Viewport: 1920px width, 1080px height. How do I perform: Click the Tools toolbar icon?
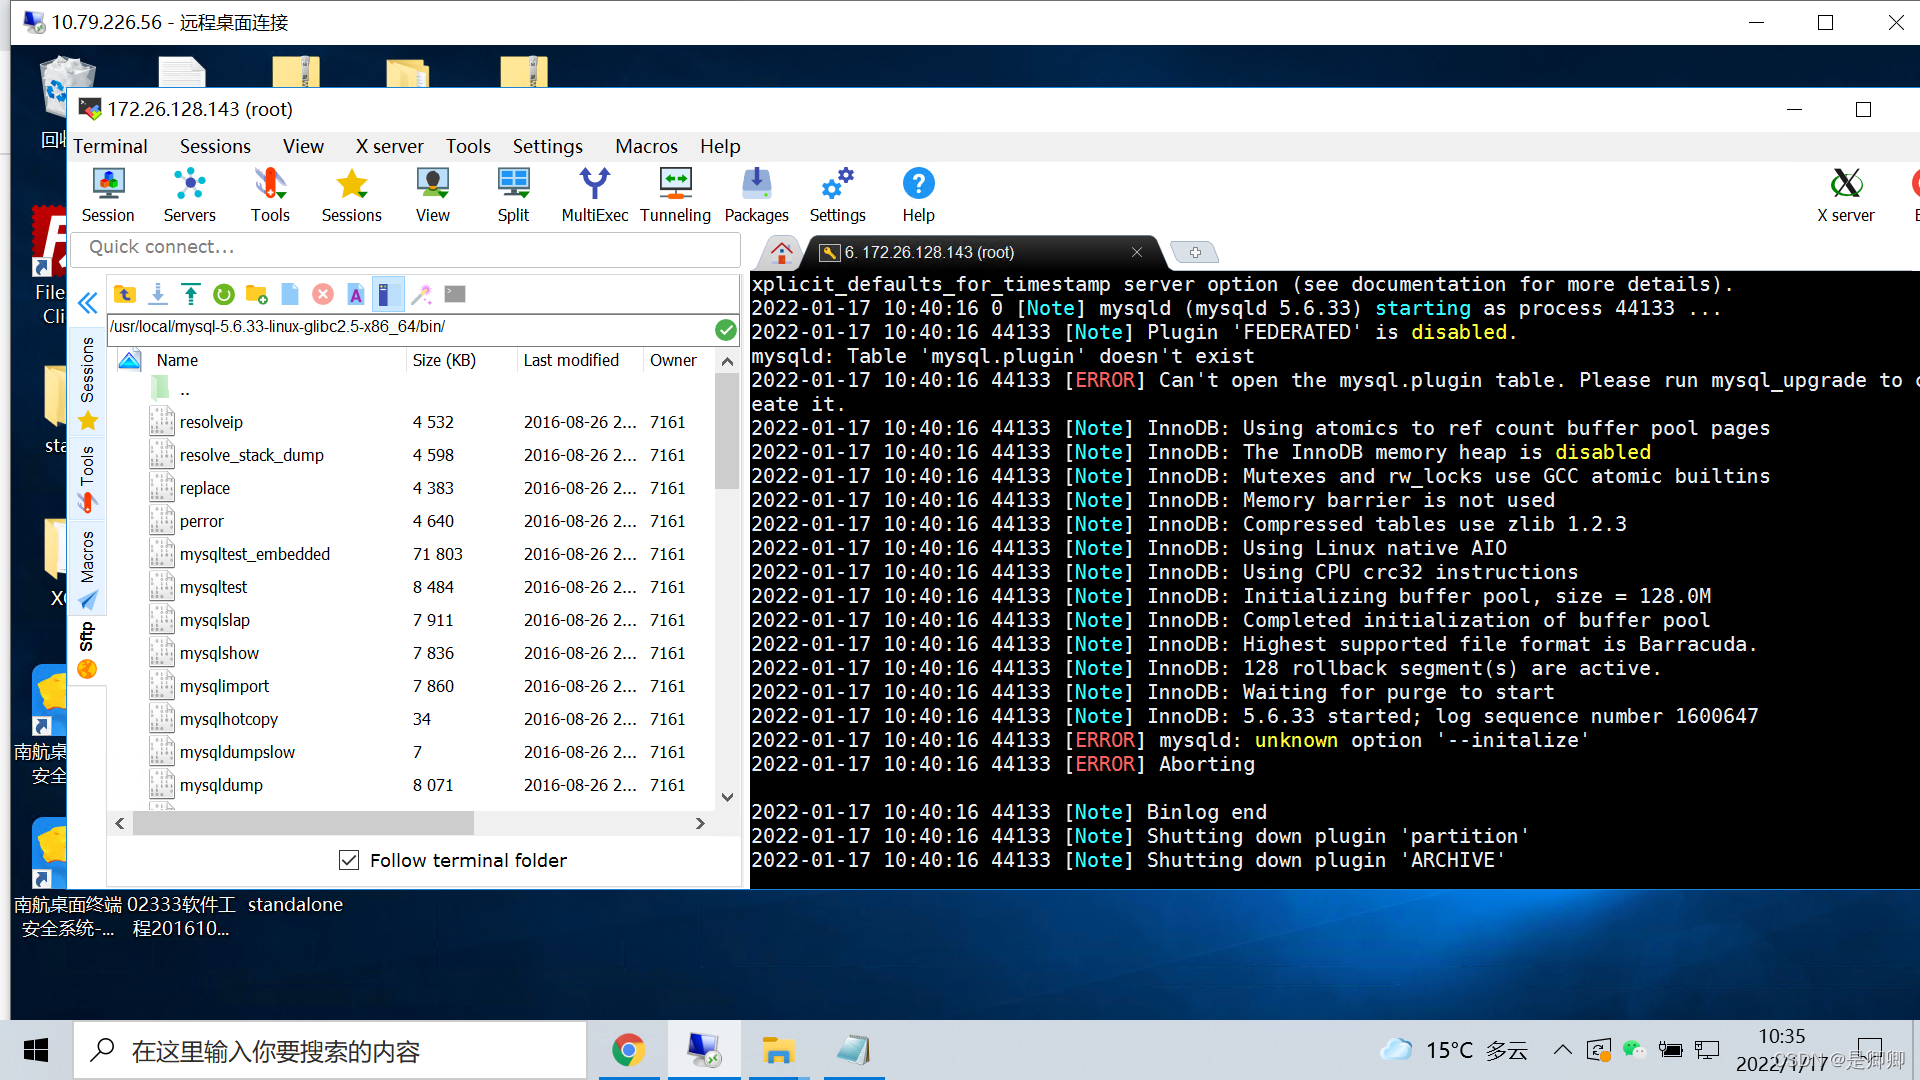coord(270,195)
